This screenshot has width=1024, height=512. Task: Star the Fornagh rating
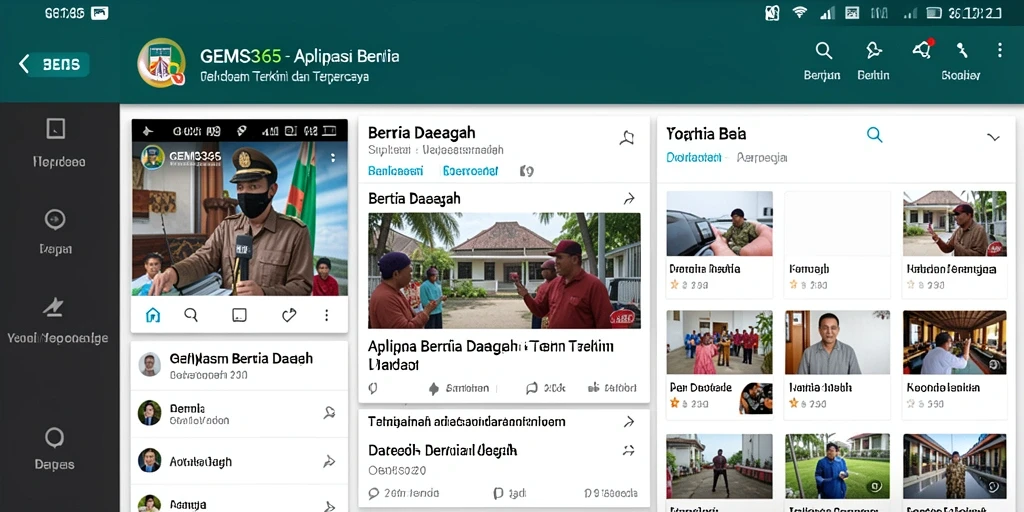pyautogui.click(x=793, y=285)
